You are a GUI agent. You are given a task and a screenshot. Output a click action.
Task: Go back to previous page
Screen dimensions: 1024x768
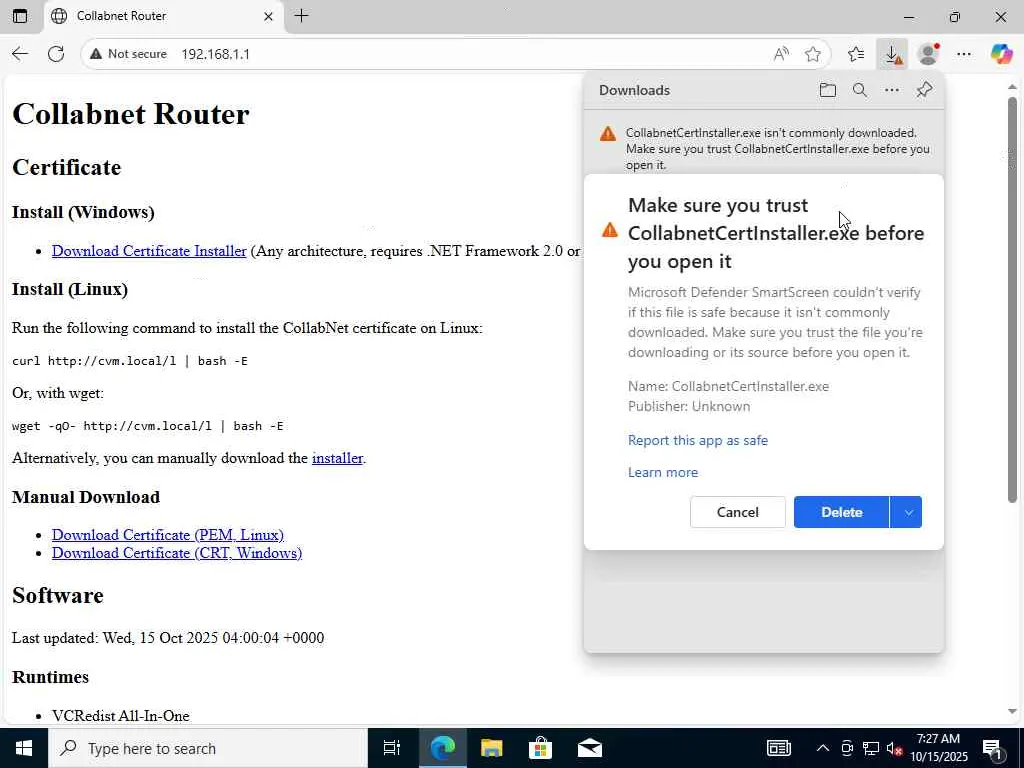pyautogui.click(x=20, y=54)
